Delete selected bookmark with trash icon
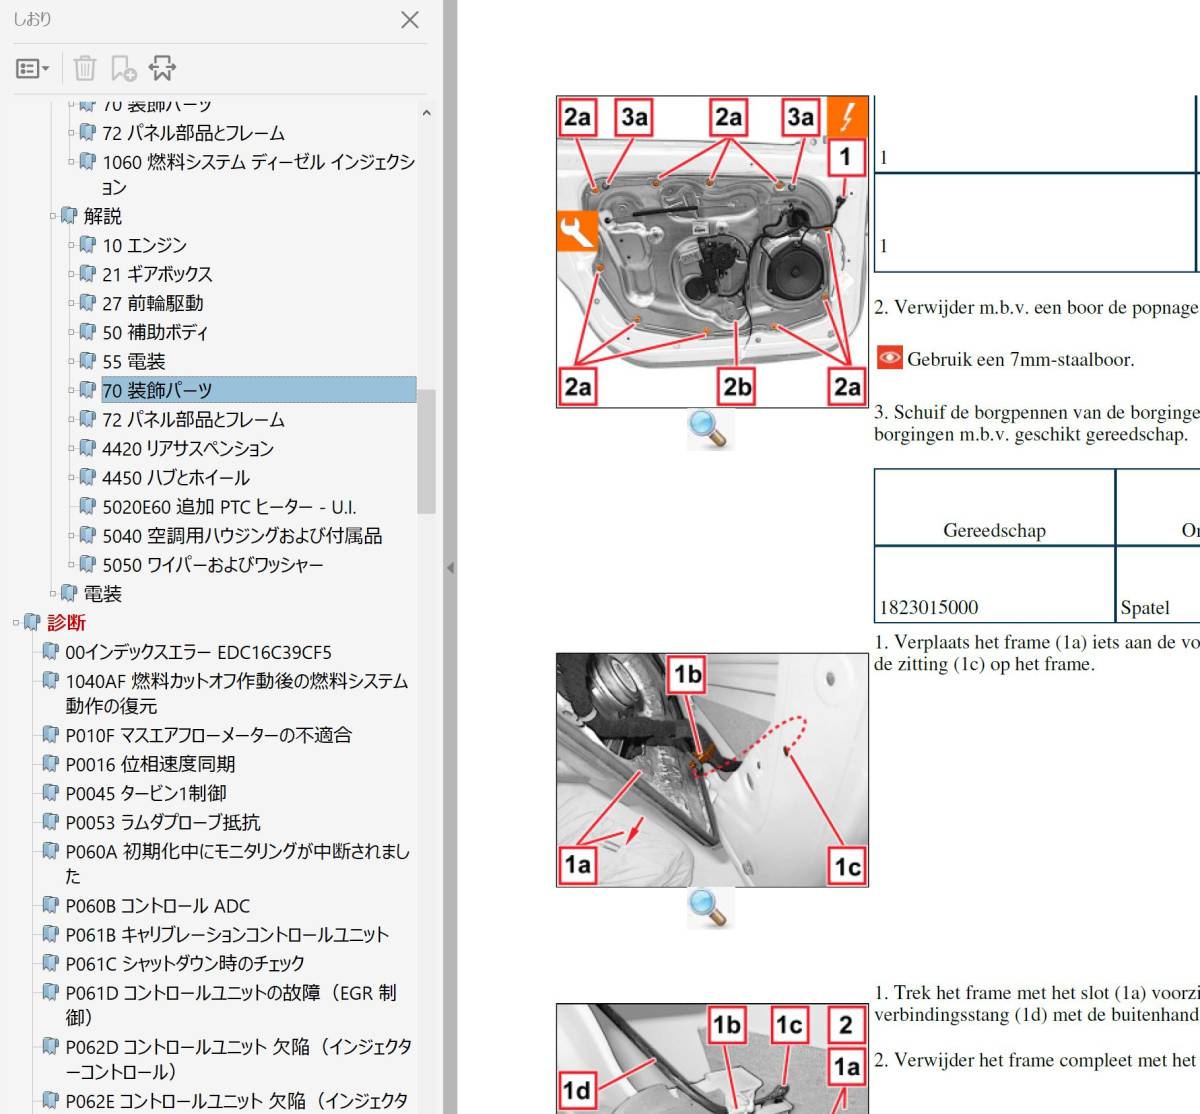Image resolution: width=1200 pixels, height=1114 pixels. (x=85, y=68)
